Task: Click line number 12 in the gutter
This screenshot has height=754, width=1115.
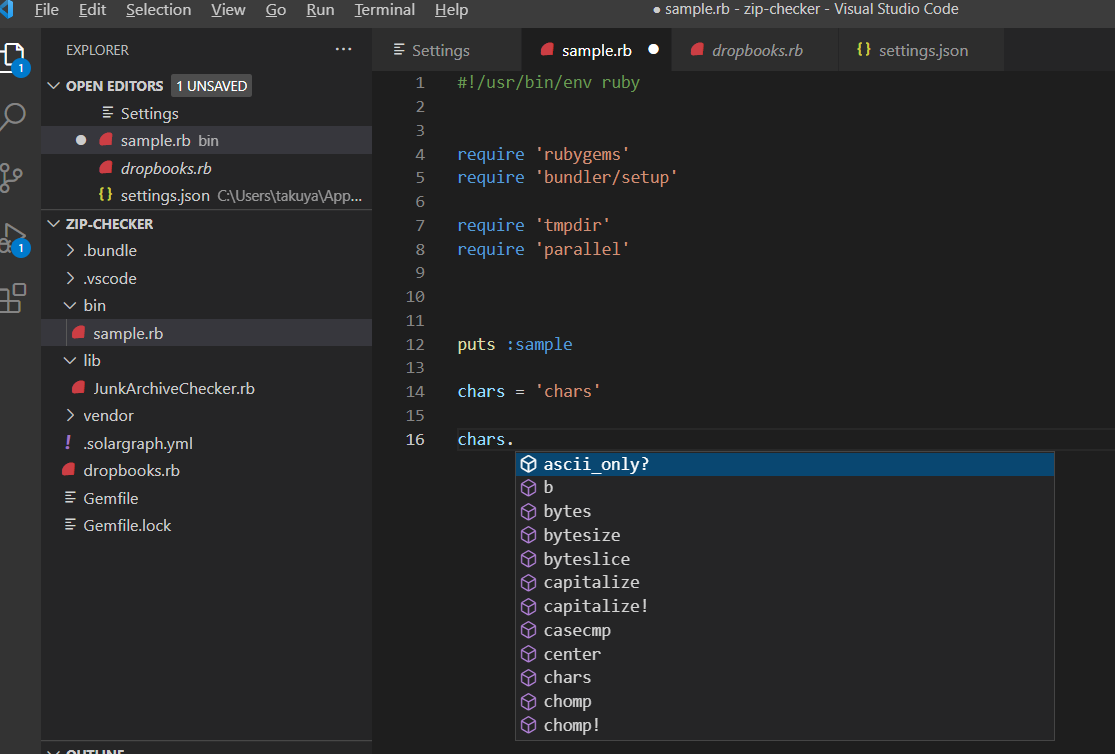Action: 415,344
